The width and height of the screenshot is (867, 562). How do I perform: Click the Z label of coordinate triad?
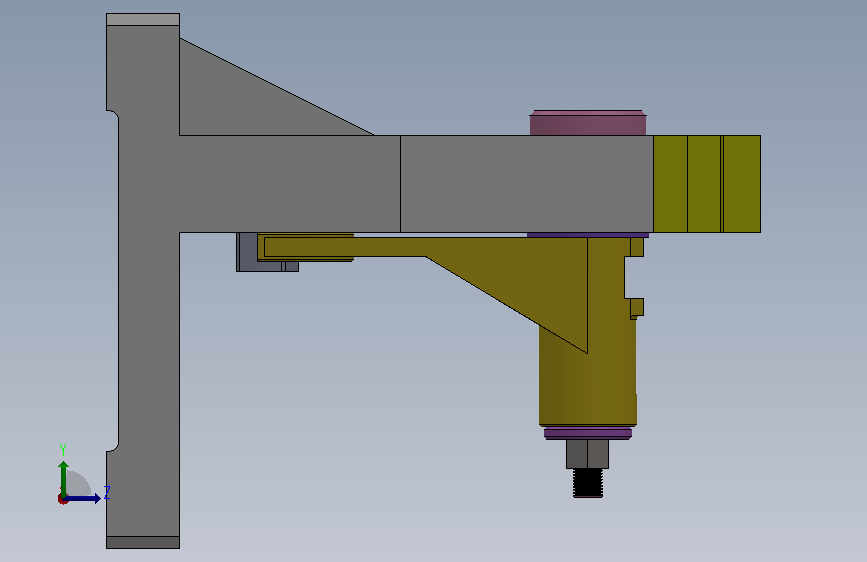107,492
